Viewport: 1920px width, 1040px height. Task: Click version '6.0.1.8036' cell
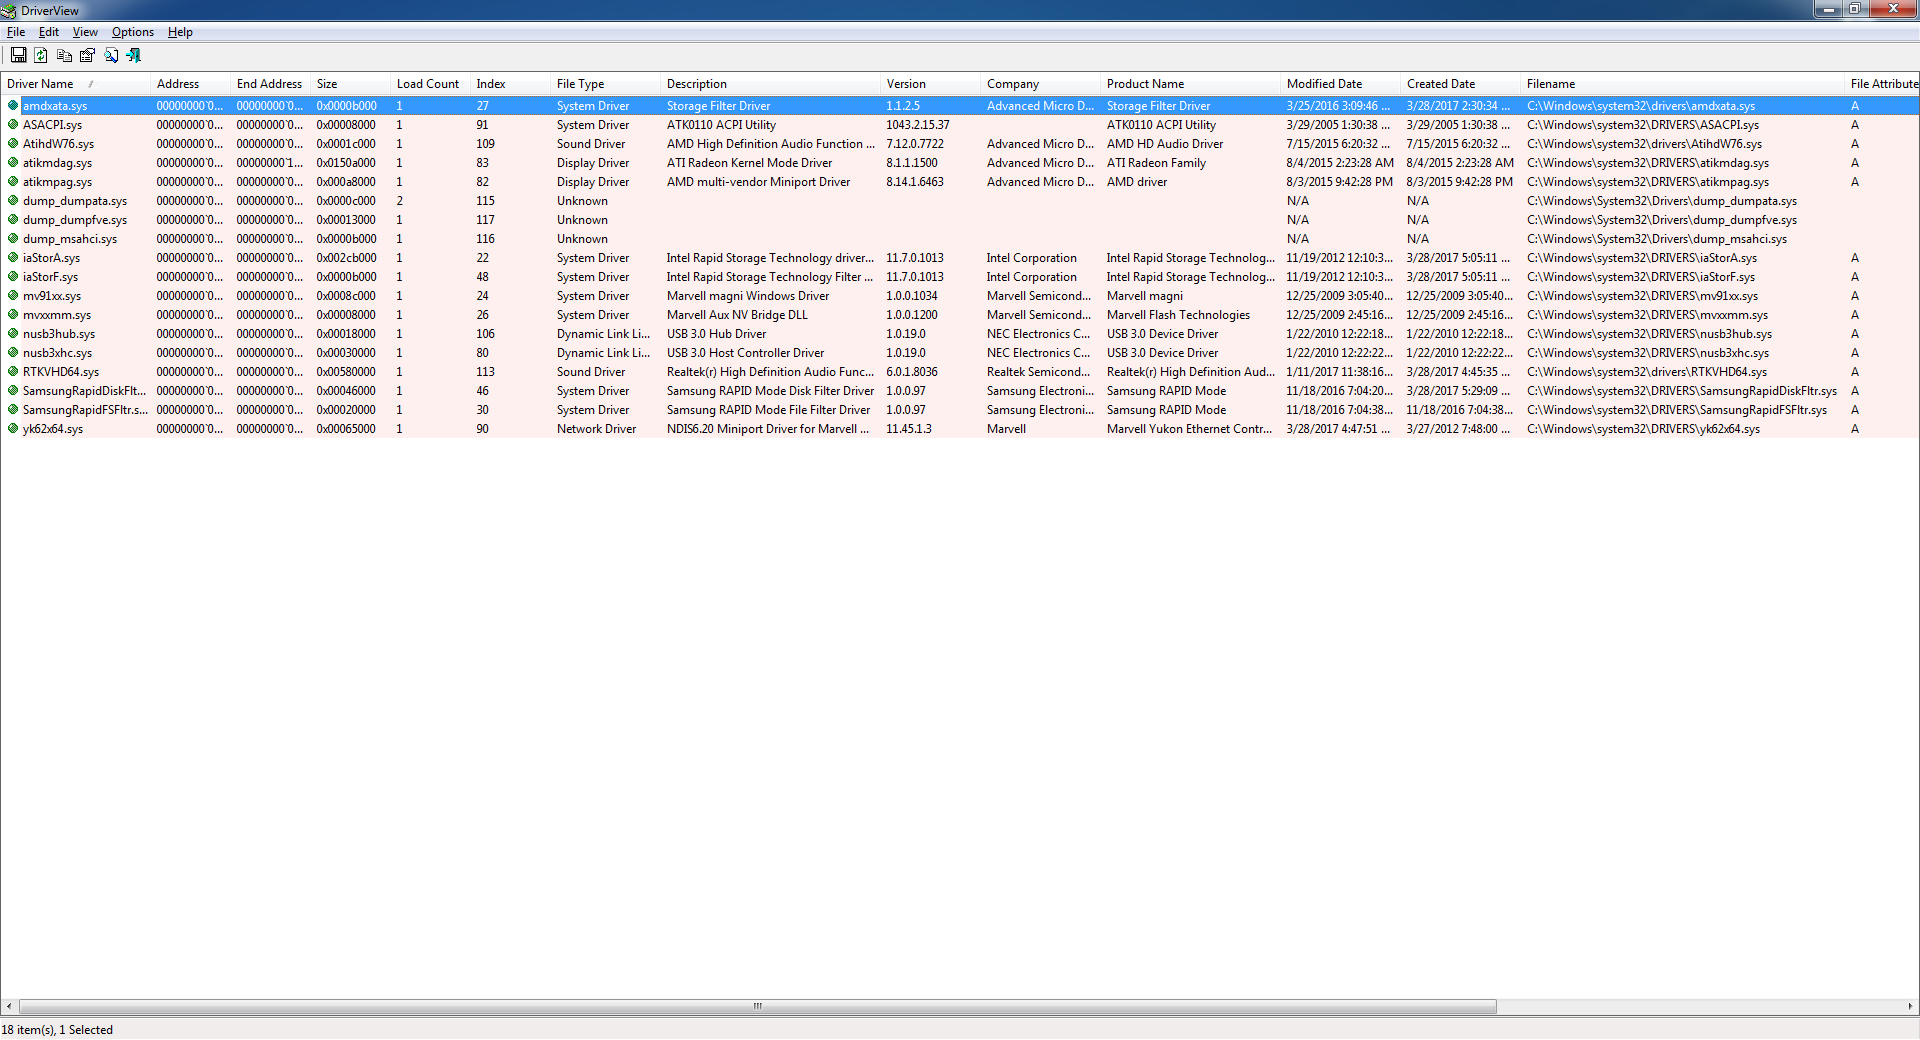tap(912, 372)
